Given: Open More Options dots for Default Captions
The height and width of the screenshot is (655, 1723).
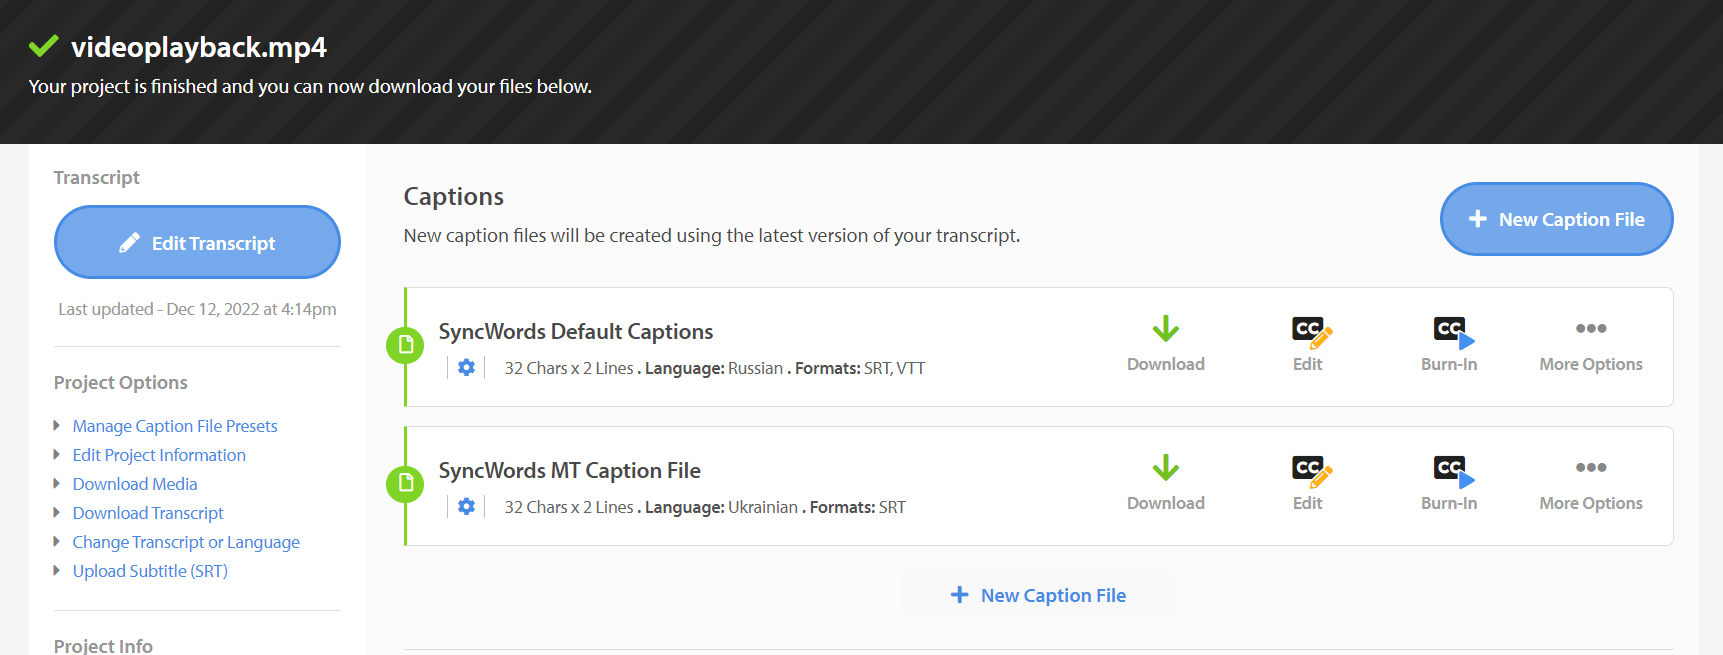Looking at the screenshot, I should coord(1591,328).
